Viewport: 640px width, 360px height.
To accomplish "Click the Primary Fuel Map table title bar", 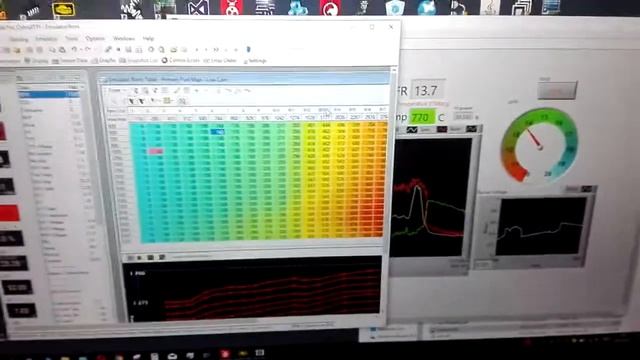I will click(x=245, y=79).
